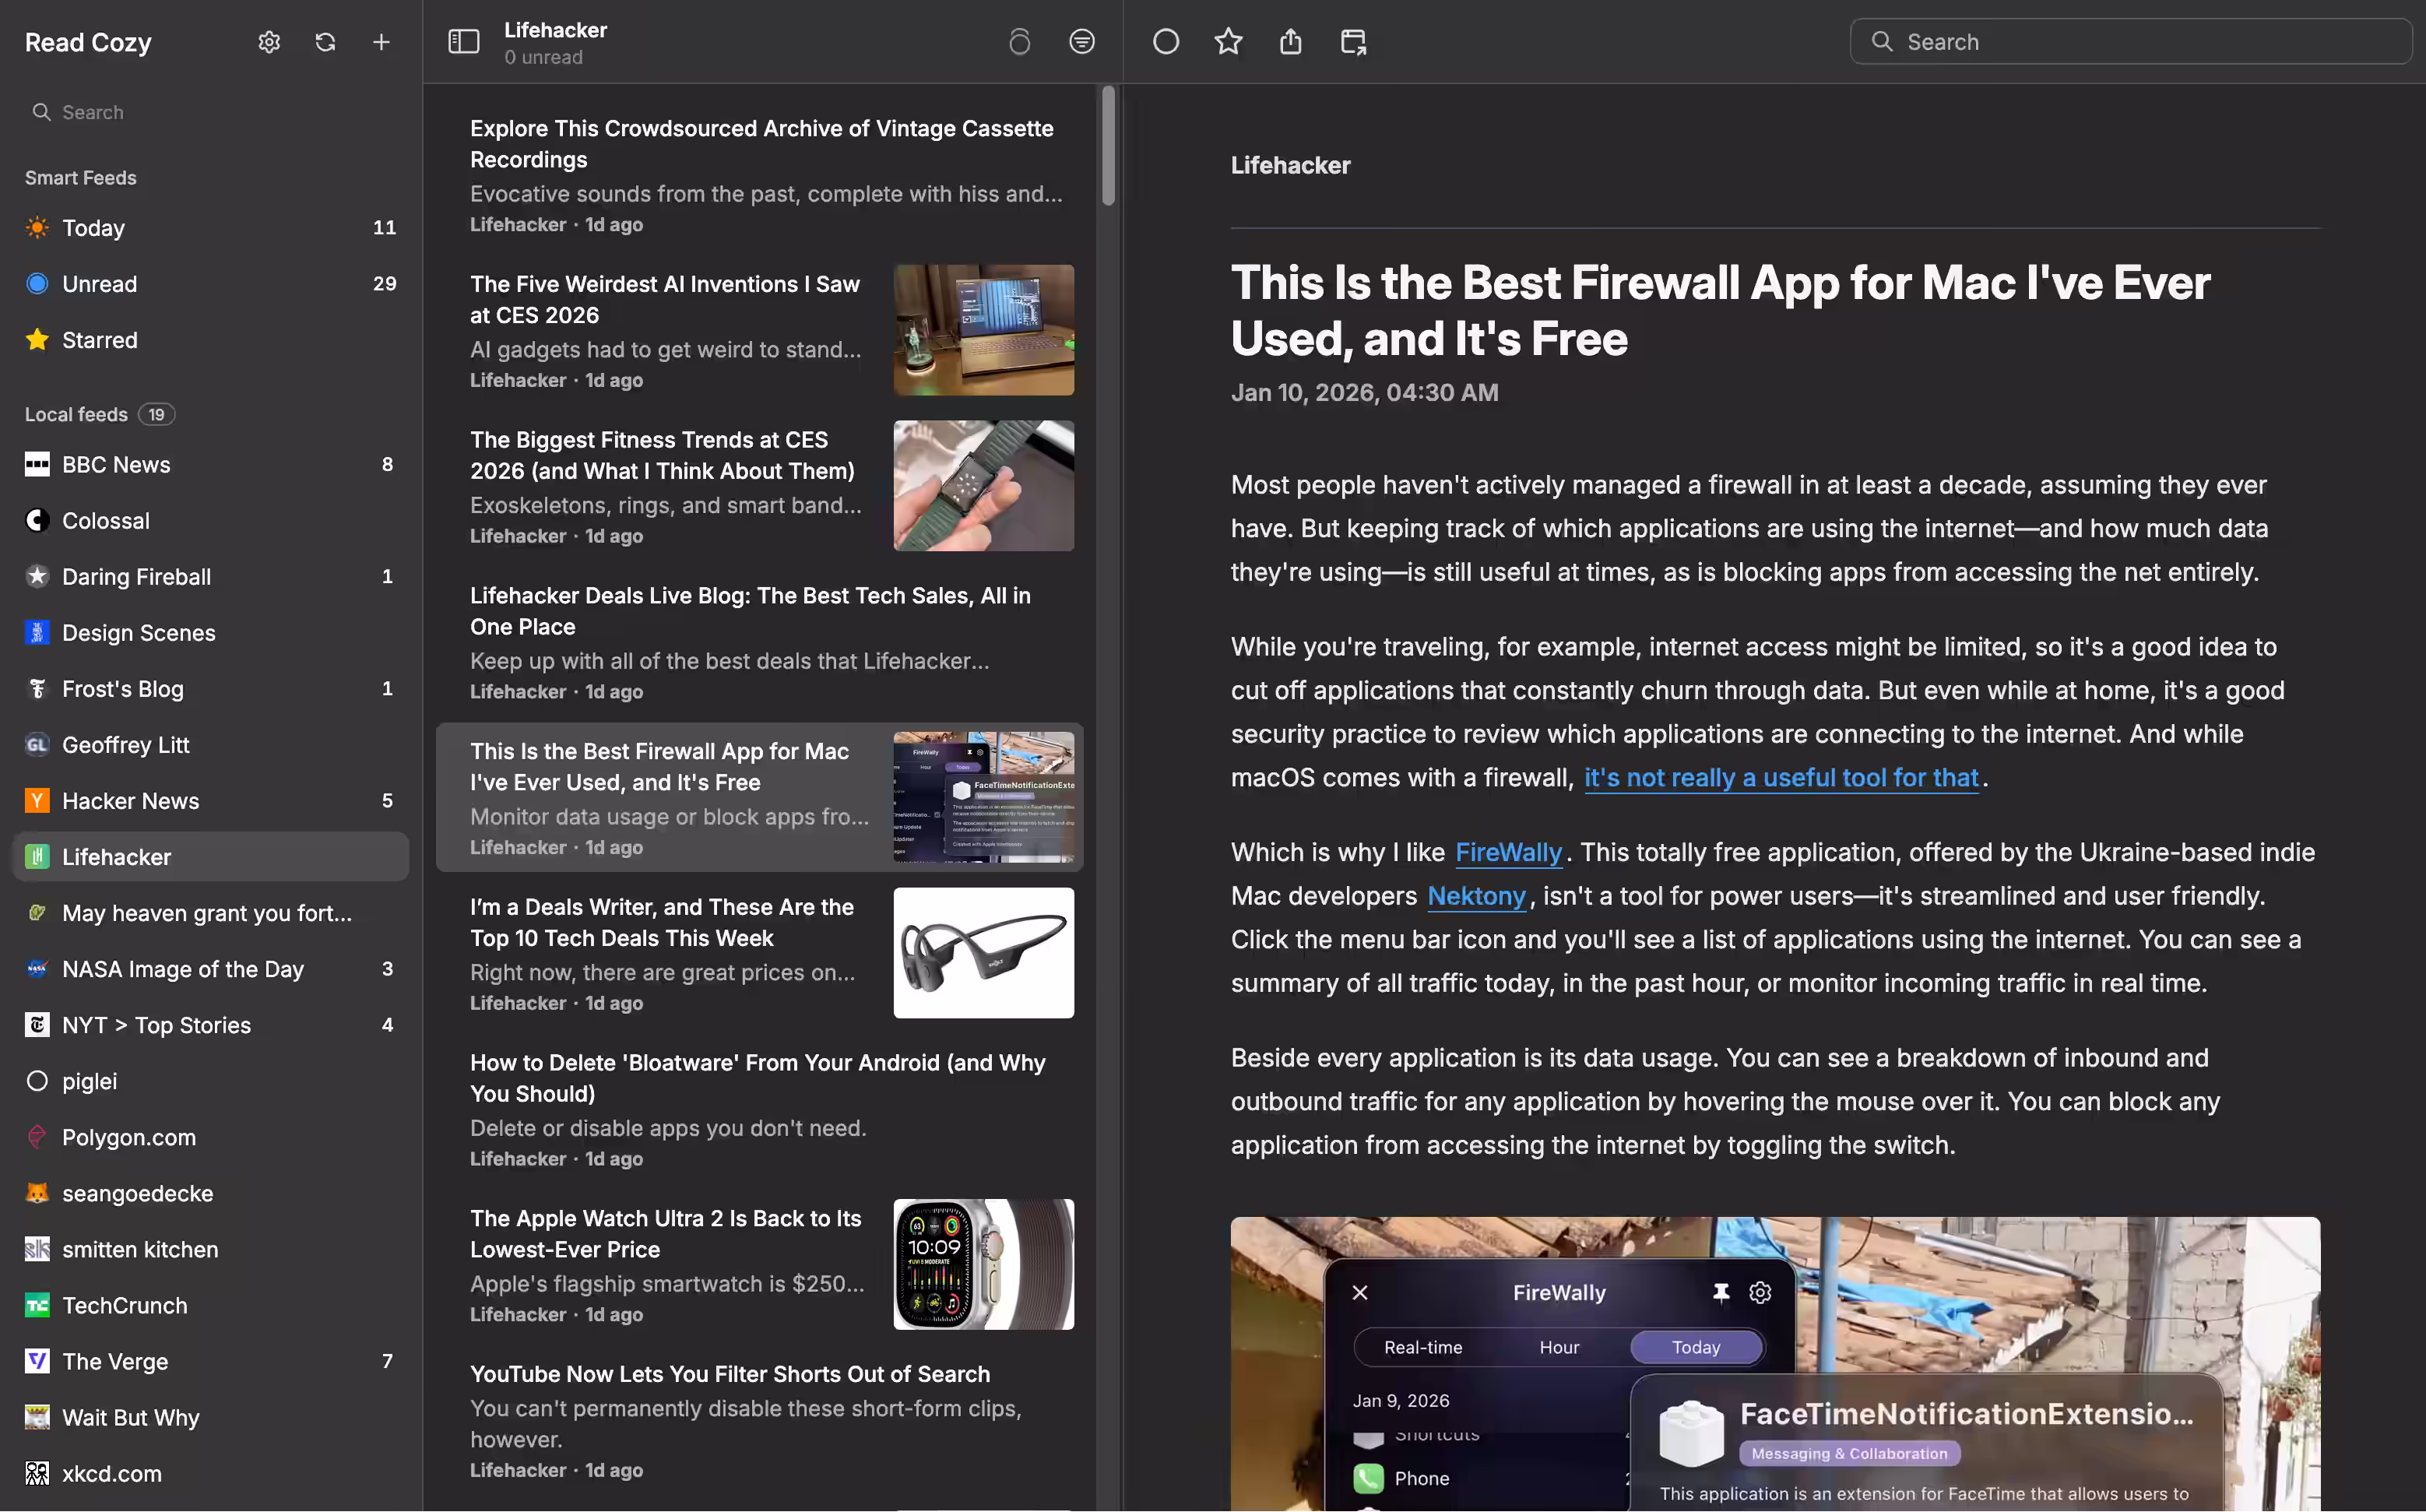Select the xkcd.com feed

[210, 1473]
